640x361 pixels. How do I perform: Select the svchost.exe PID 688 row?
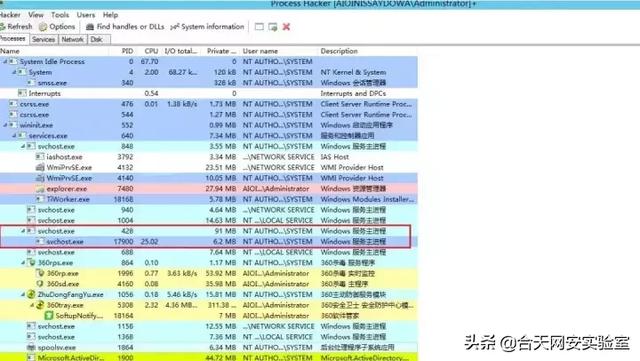tap(209, 252)
